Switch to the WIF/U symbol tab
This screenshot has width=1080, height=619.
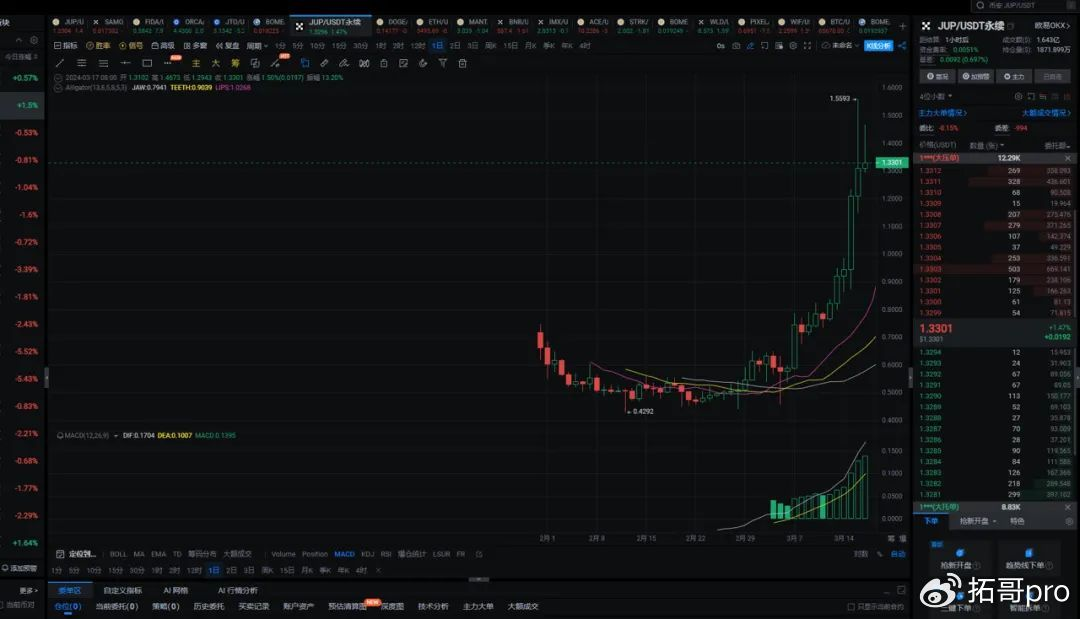tap(795, 26)
